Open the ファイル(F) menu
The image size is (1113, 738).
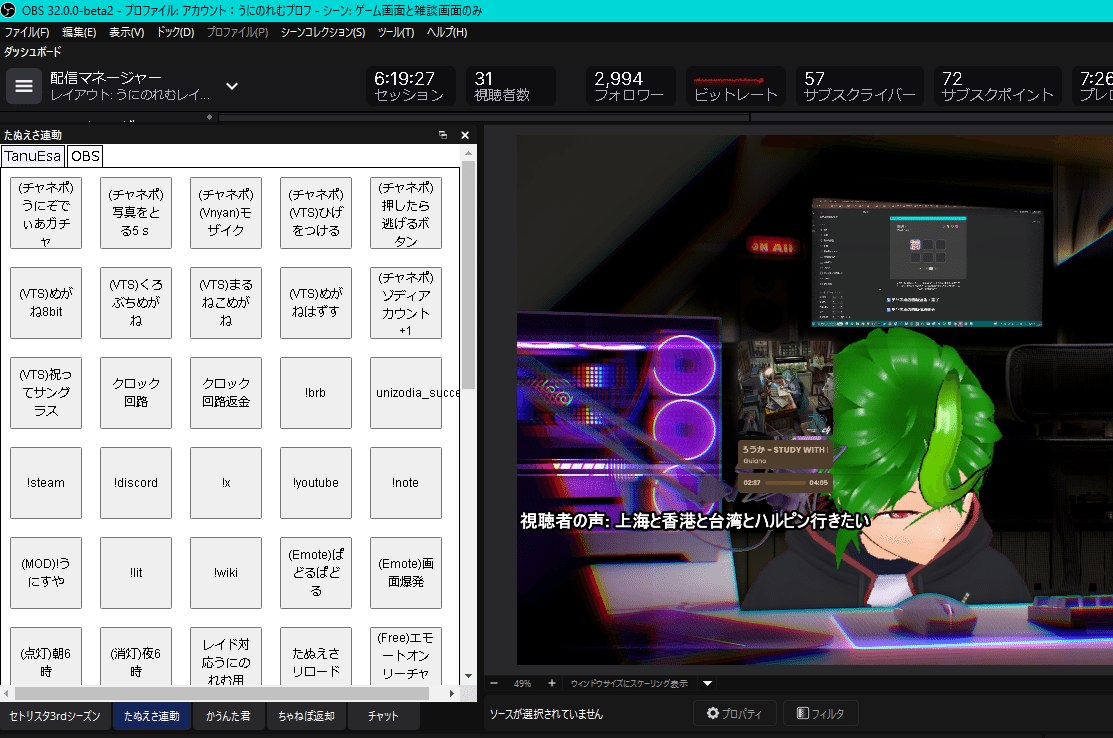pos(27,32)
